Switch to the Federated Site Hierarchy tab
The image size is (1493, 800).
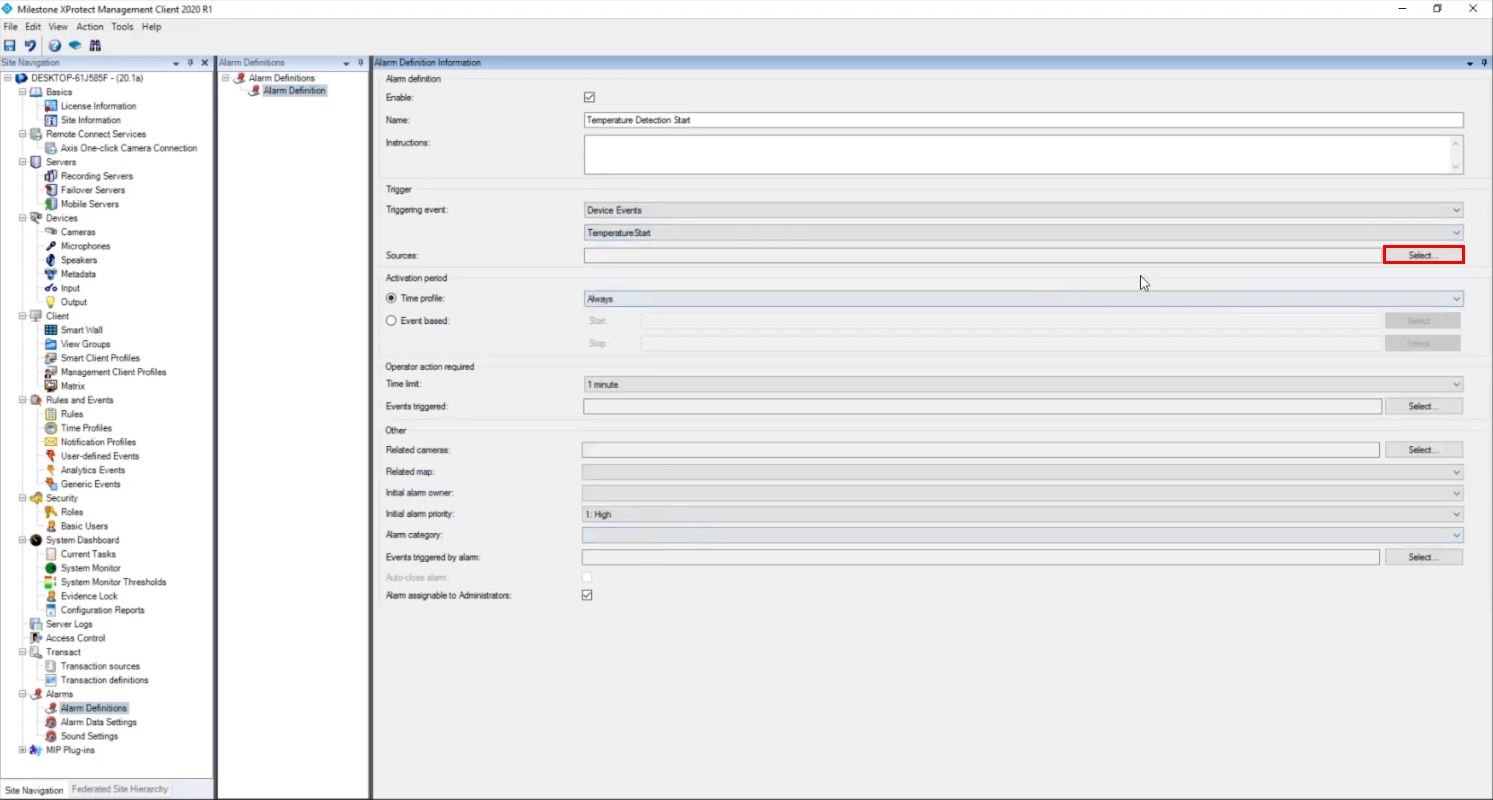(x=120, y=789)
